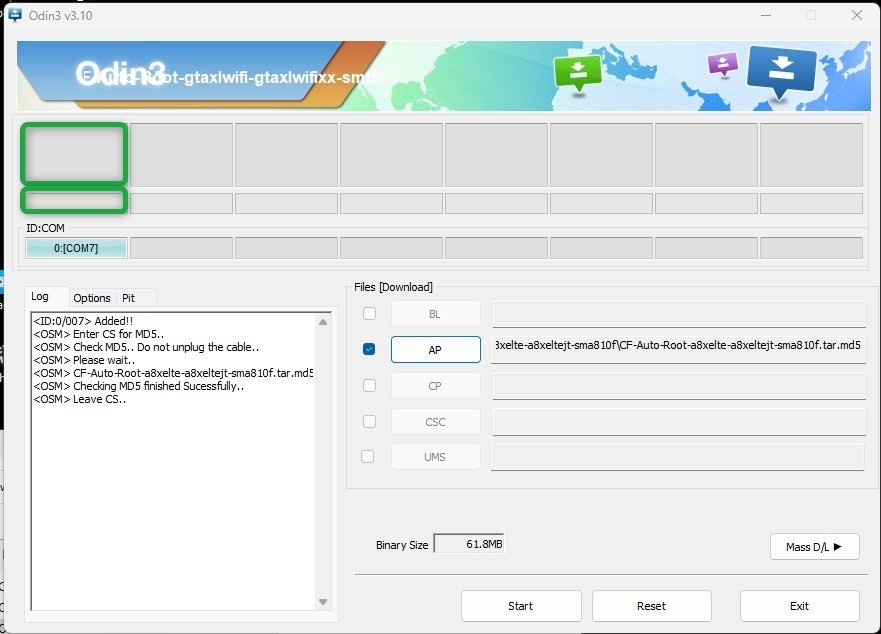The height and width of the screenshot is (634, 881).
Task: Click the purple download bubble icon
Action: [x=722, y=65]
